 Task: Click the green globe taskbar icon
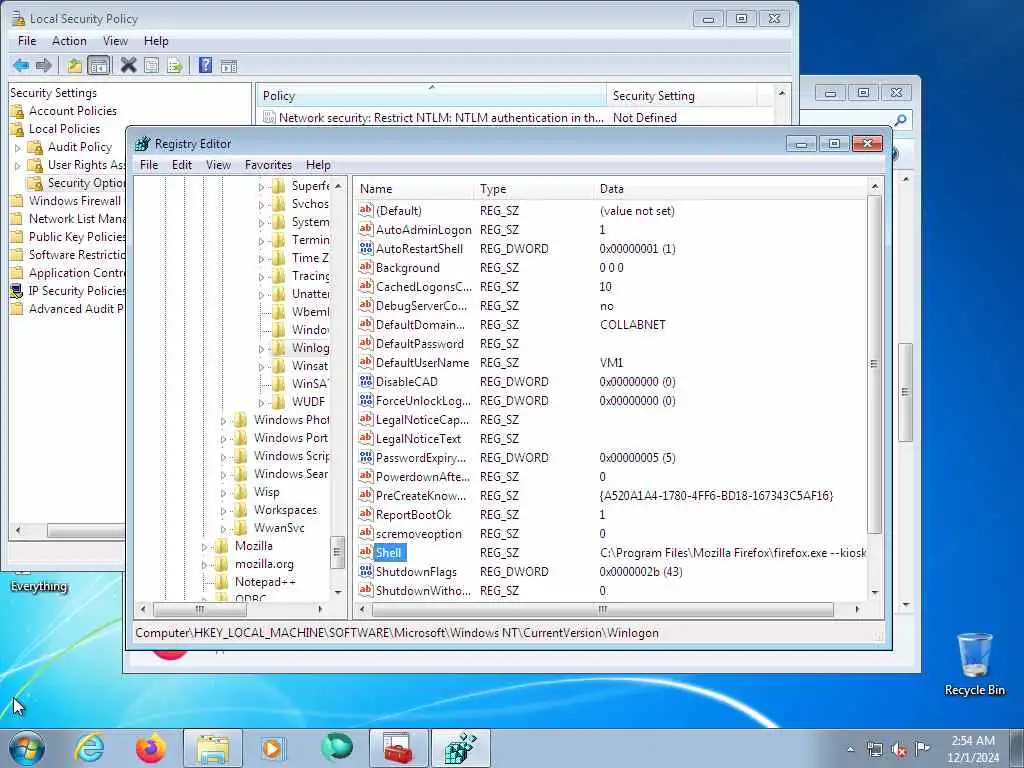coord(336,748)
